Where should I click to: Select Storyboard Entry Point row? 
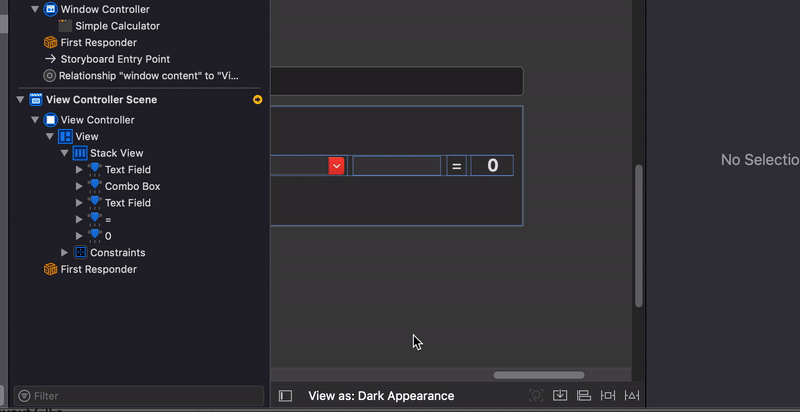115,59
